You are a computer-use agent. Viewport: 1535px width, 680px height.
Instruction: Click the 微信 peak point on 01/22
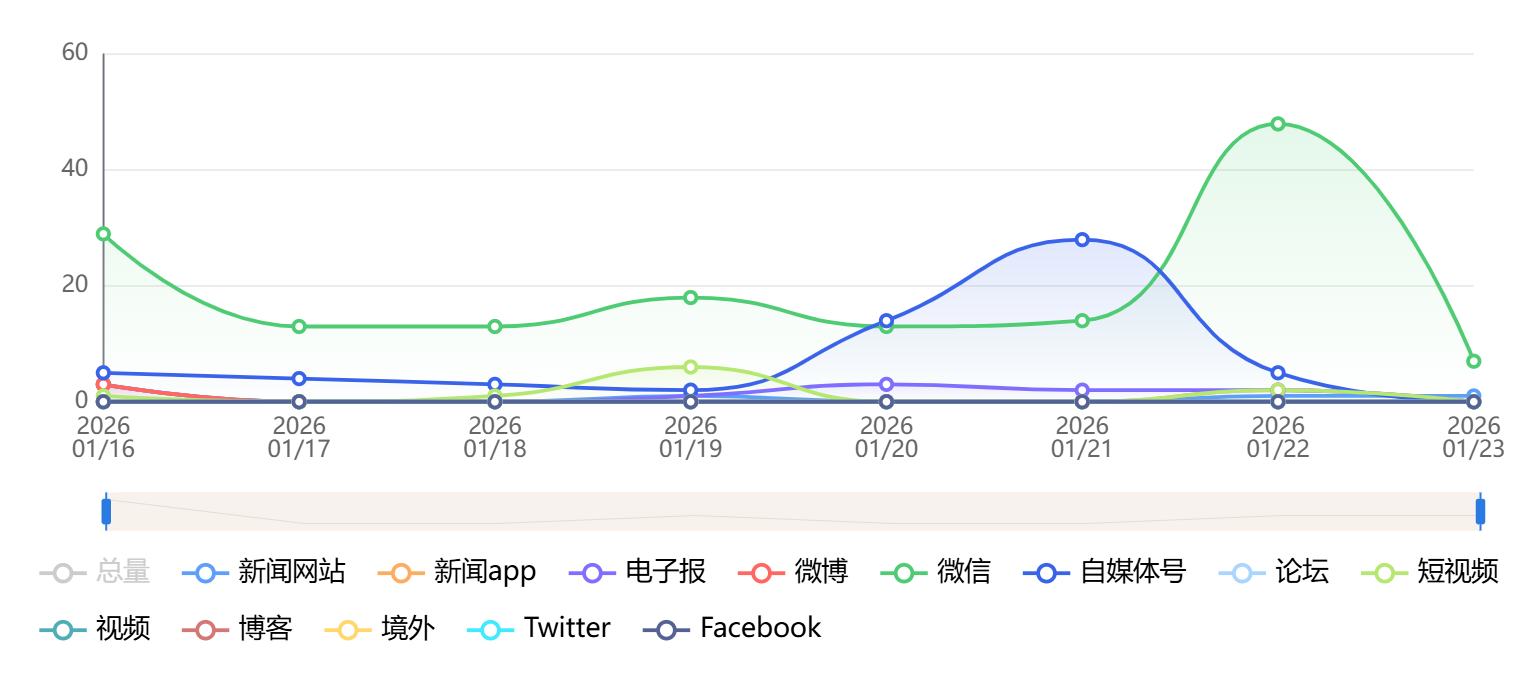pyautogui.click(x=1278, y=124)
